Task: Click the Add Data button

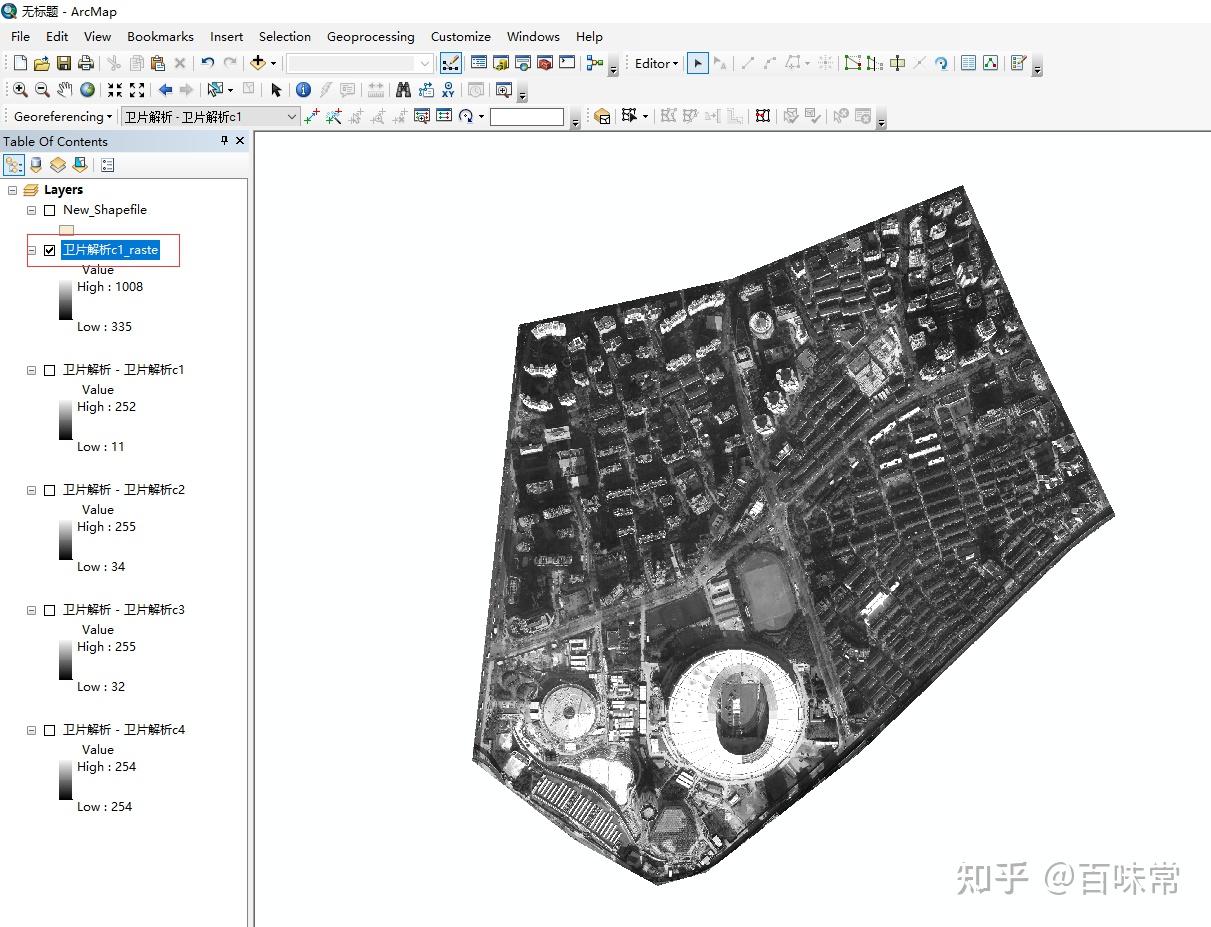Action: click(258, 63)
